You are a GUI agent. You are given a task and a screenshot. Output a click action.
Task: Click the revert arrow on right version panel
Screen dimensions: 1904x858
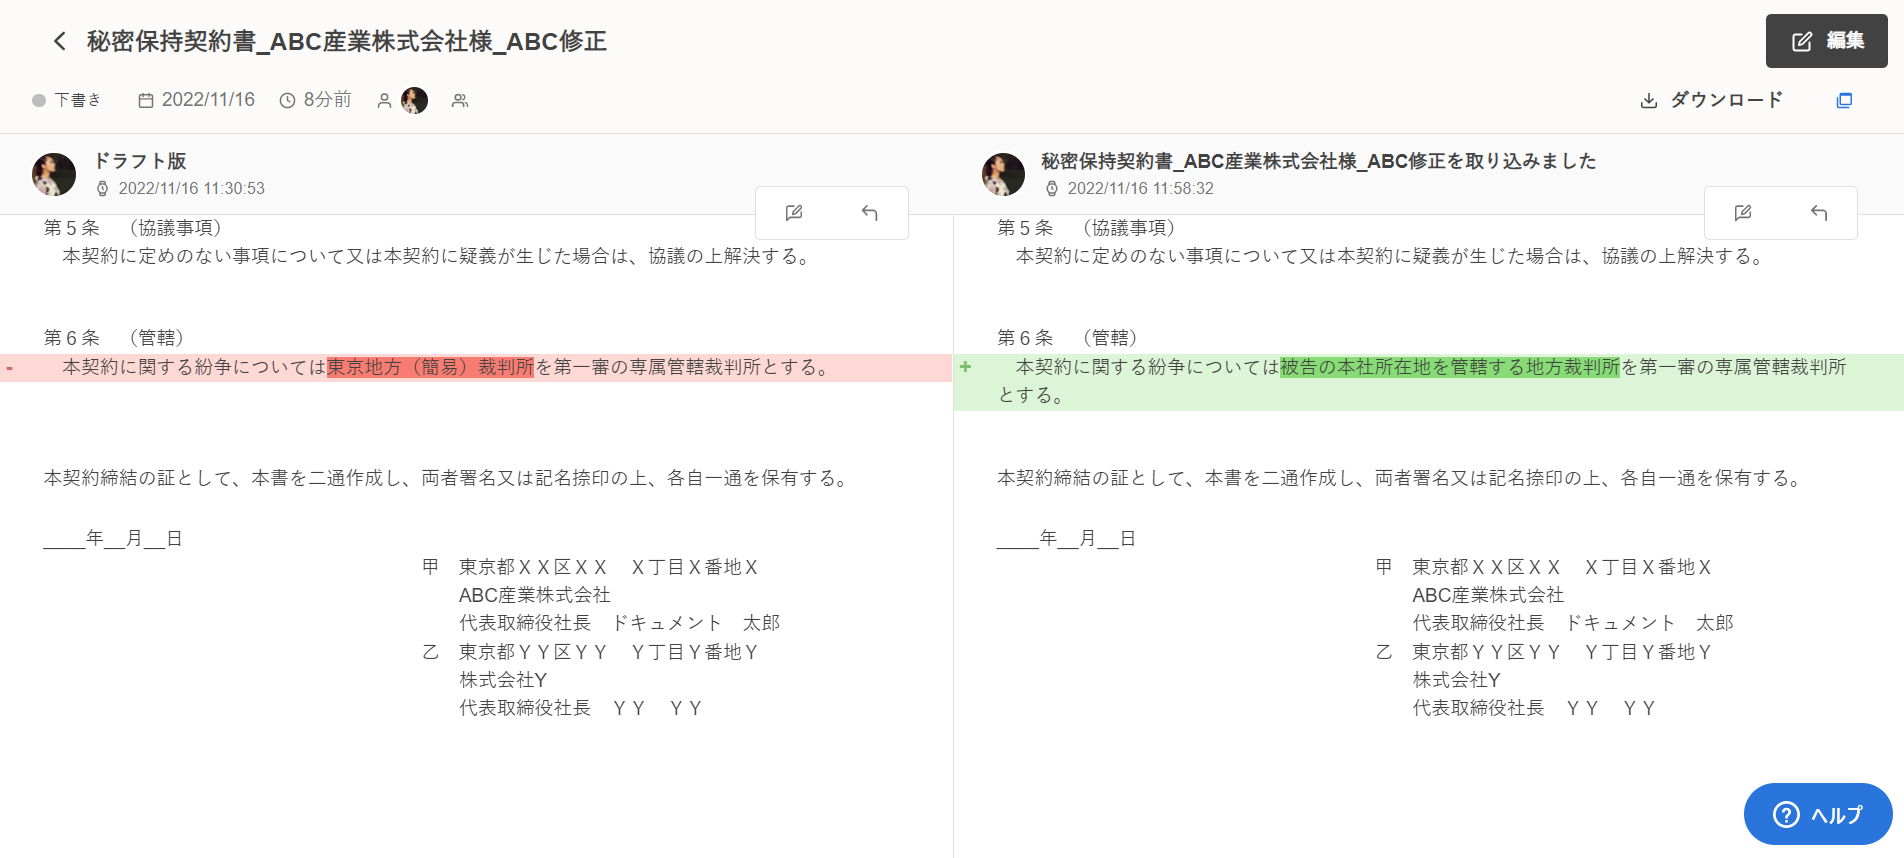(x=1818, y=213)
